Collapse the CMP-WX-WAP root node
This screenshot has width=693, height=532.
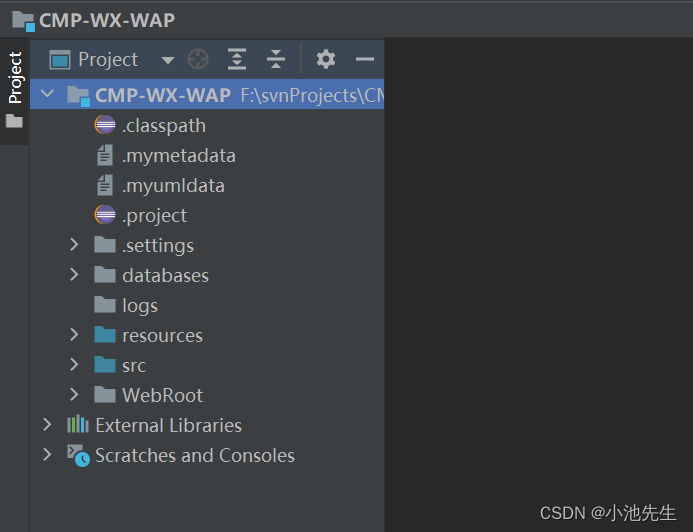pos(47,94)
